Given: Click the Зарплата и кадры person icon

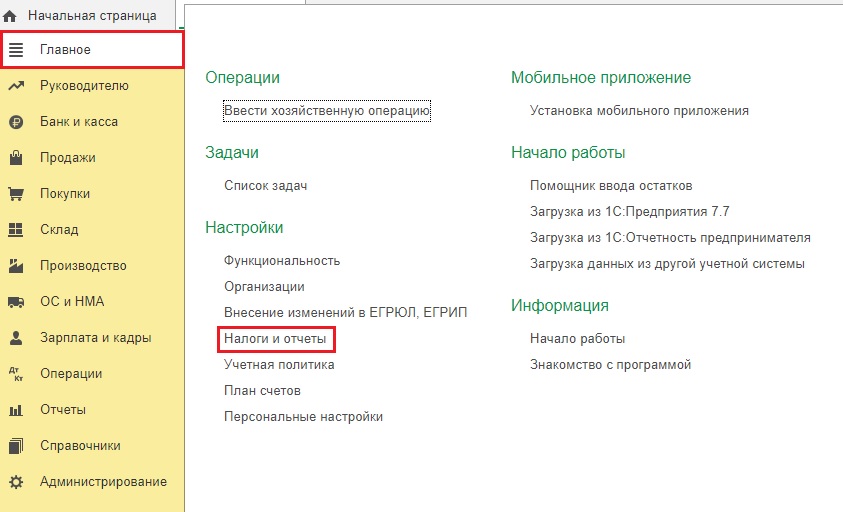Looking at the screenshot, I should [16, 338].
